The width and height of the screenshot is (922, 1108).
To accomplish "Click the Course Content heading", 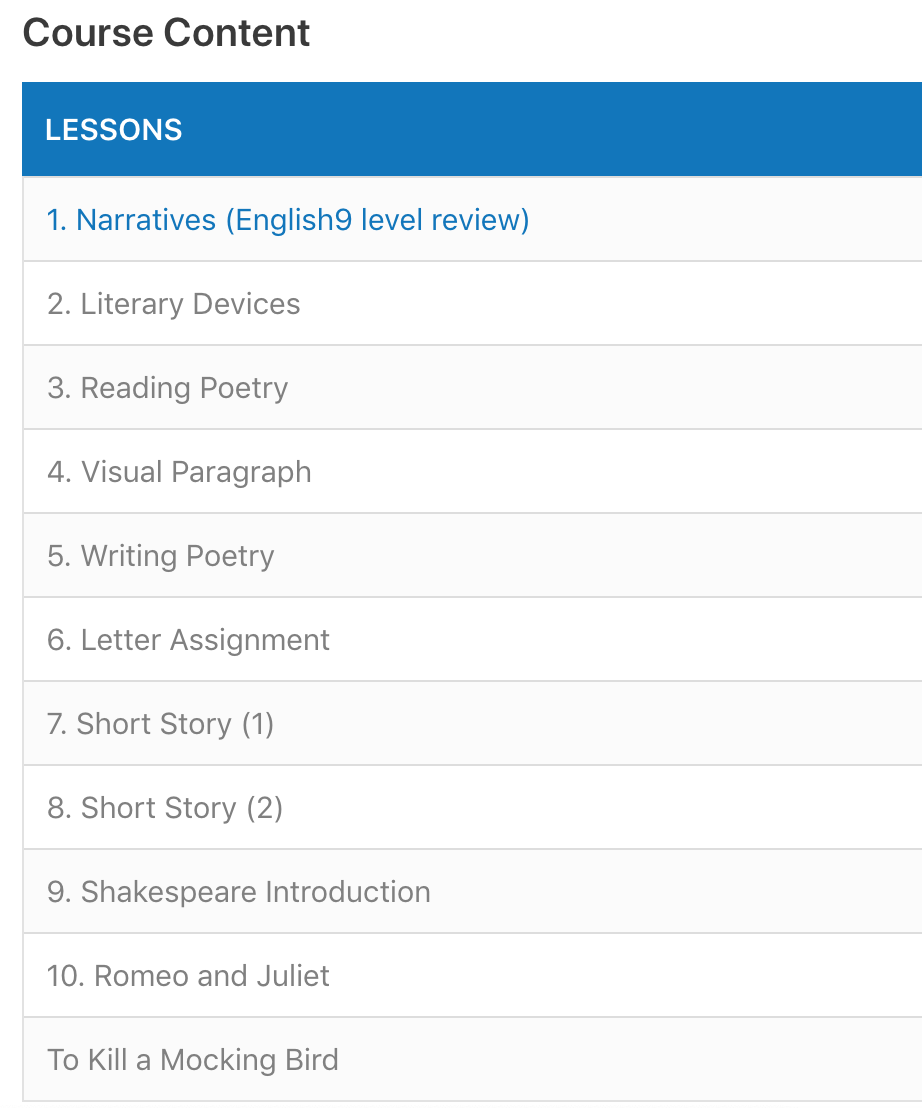I will pyautogui.click(x=167, y=33).
